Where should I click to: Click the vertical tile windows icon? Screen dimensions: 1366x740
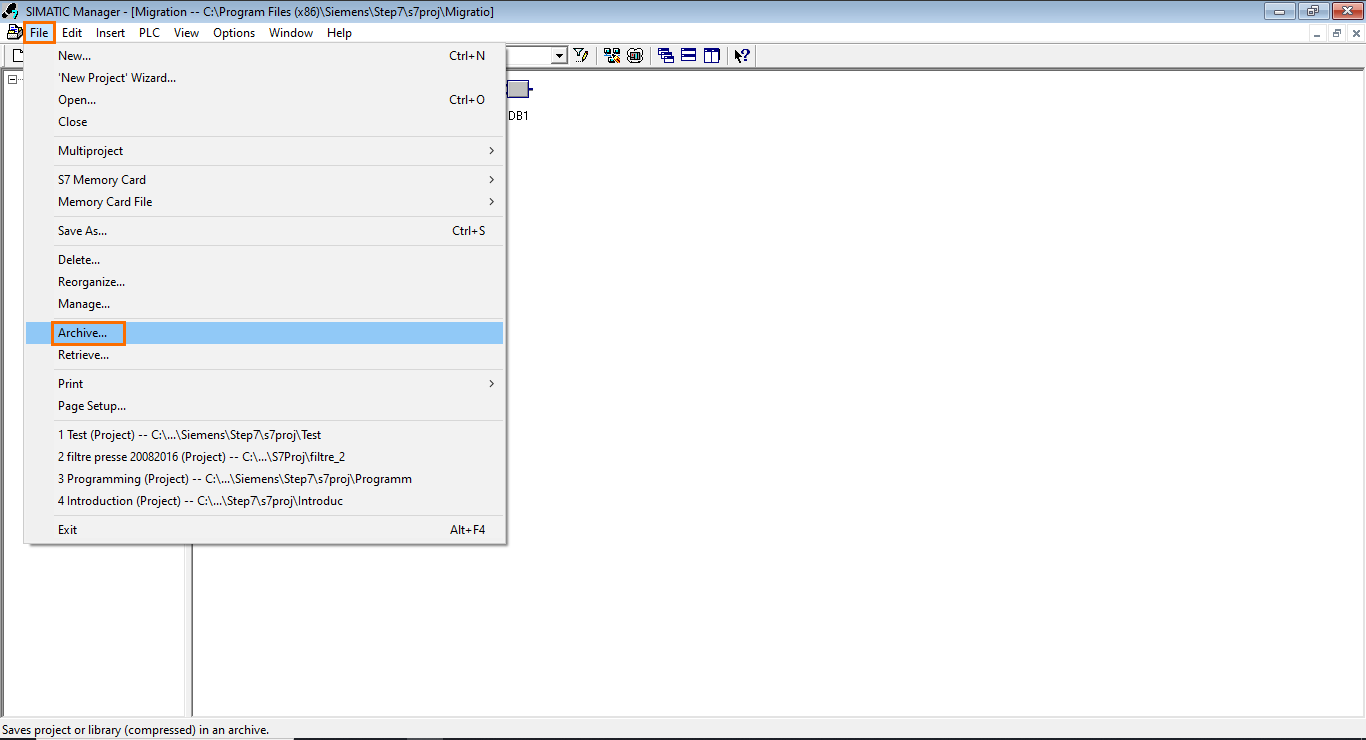coord(711,55)
